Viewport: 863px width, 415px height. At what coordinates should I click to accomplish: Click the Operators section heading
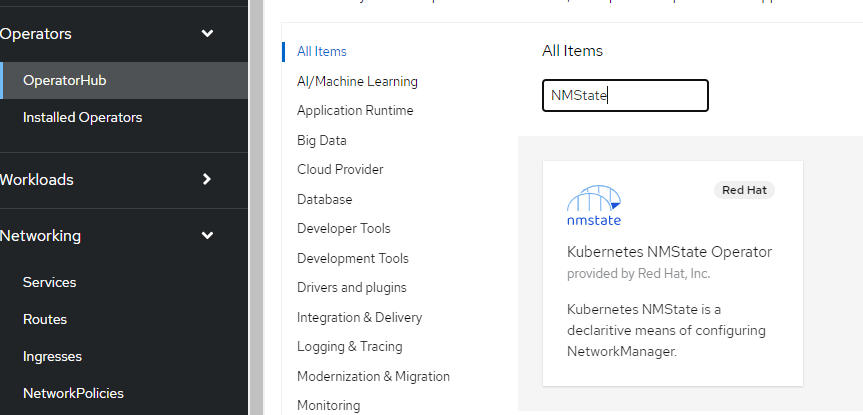(x=36, y=34)
